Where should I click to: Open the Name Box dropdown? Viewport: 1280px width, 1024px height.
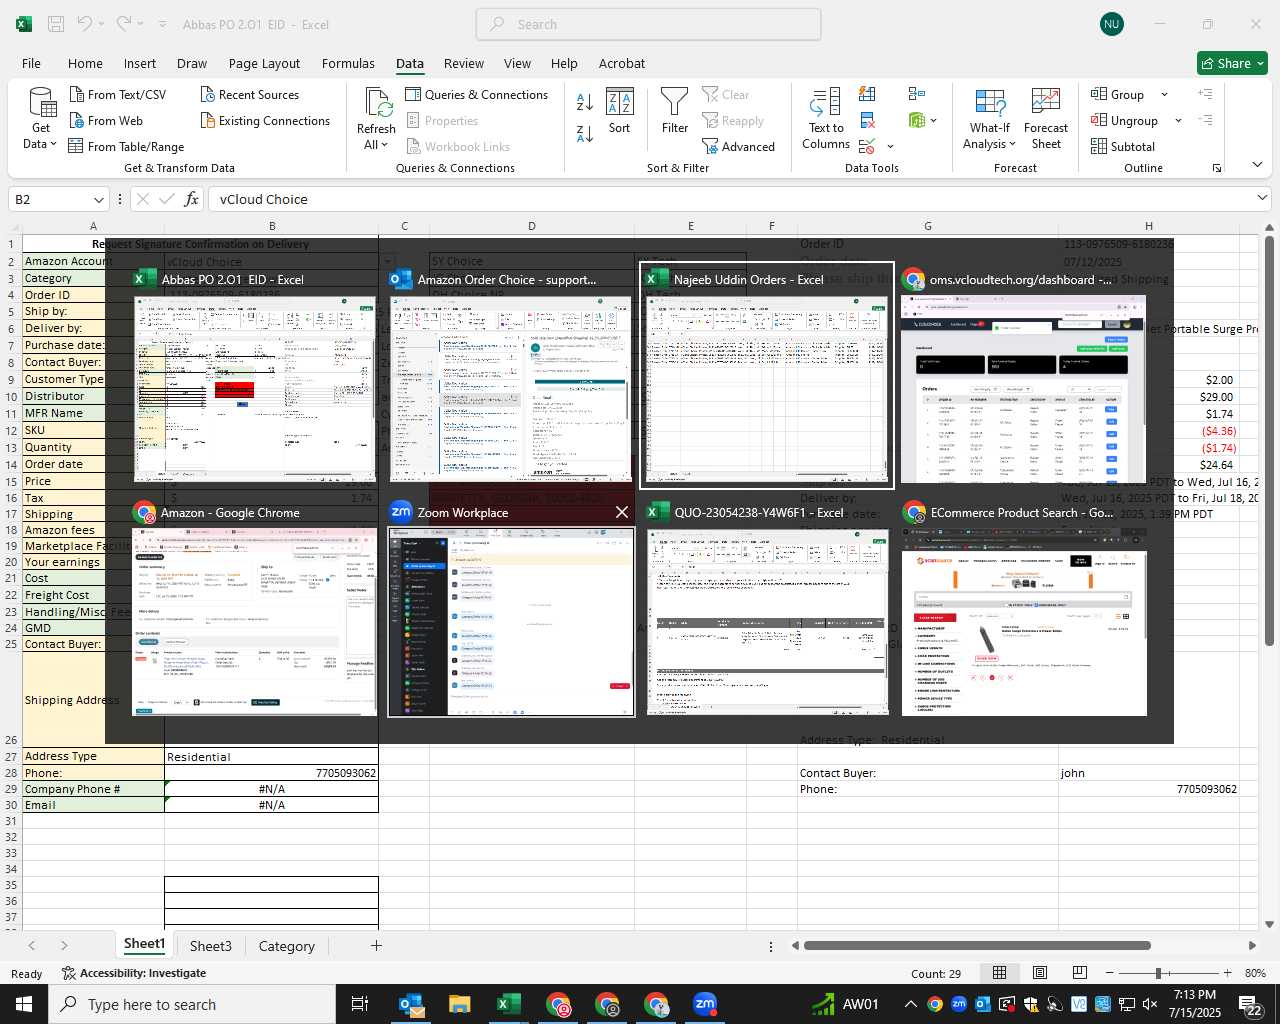pos(98,199)
